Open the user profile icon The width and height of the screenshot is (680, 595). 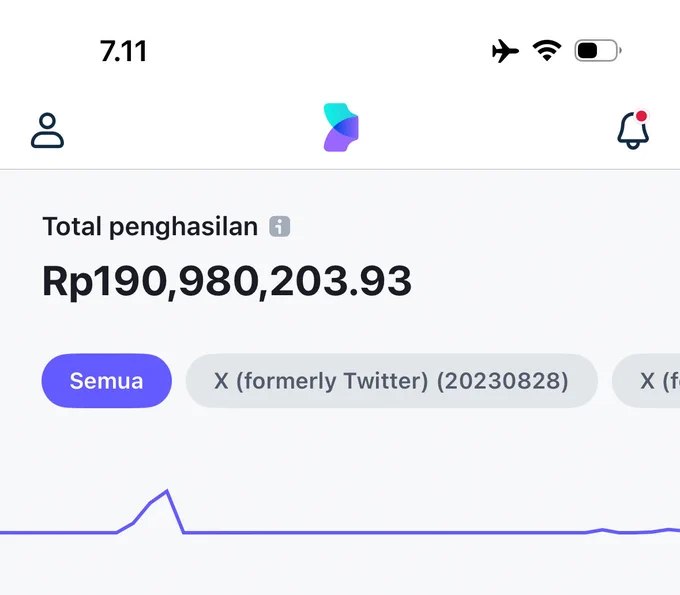(47, 131)
